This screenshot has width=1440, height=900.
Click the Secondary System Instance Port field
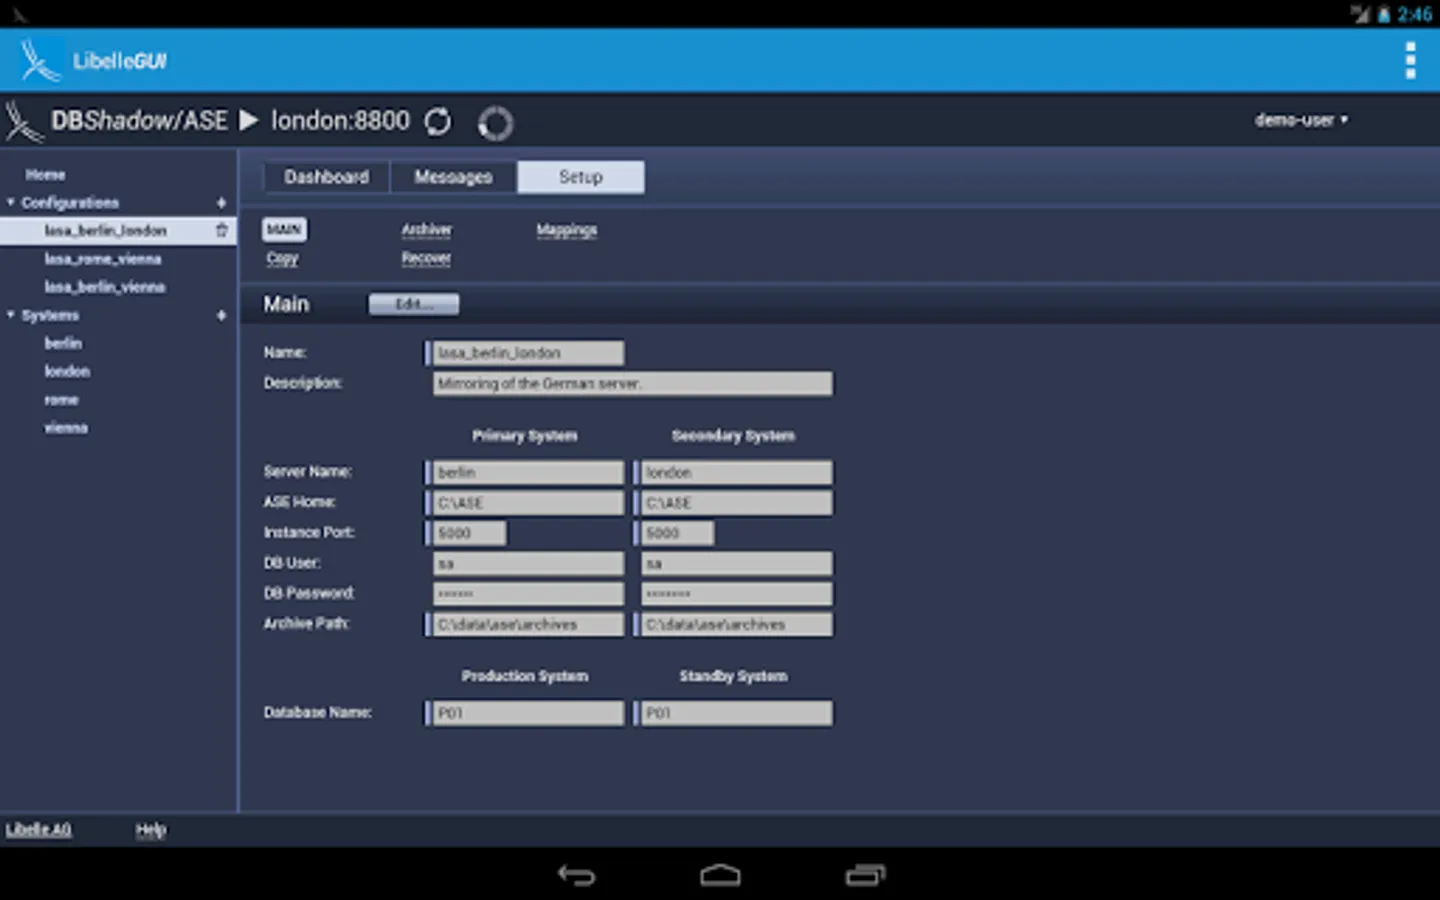pyautogui.click(x=677, y=533)
